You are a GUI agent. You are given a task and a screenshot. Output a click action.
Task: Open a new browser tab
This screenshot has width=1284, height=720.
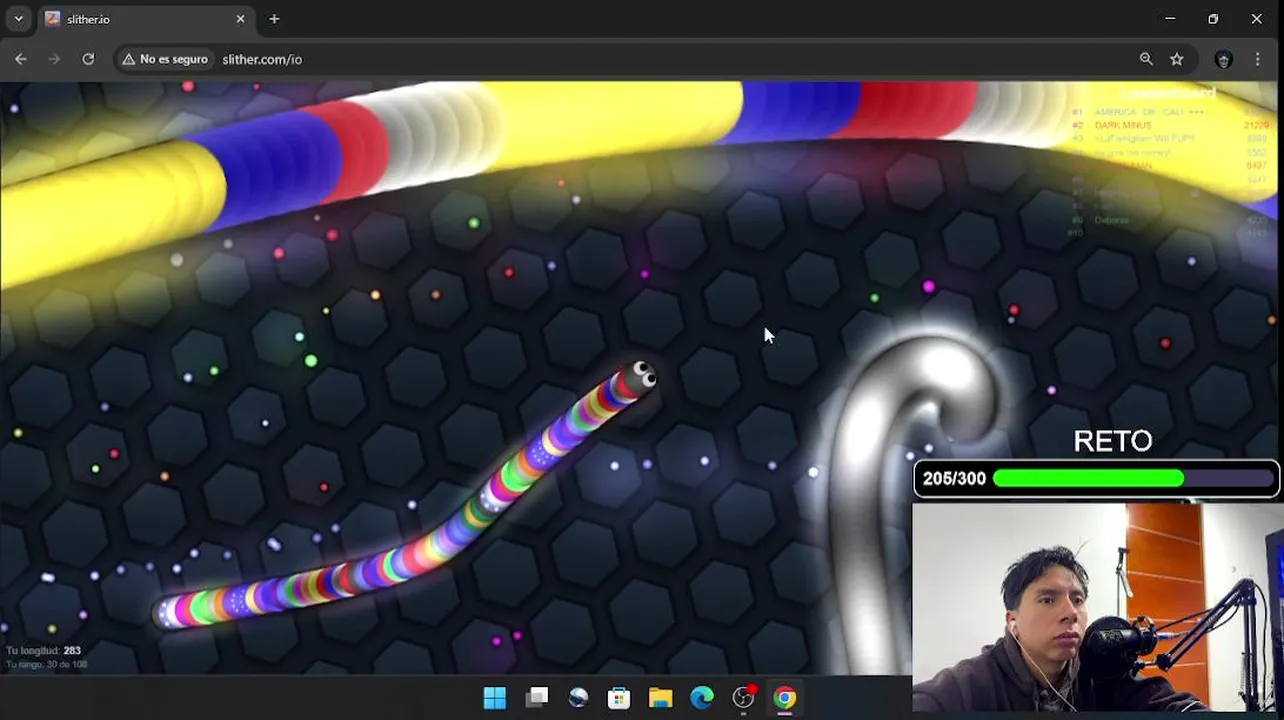274,19
